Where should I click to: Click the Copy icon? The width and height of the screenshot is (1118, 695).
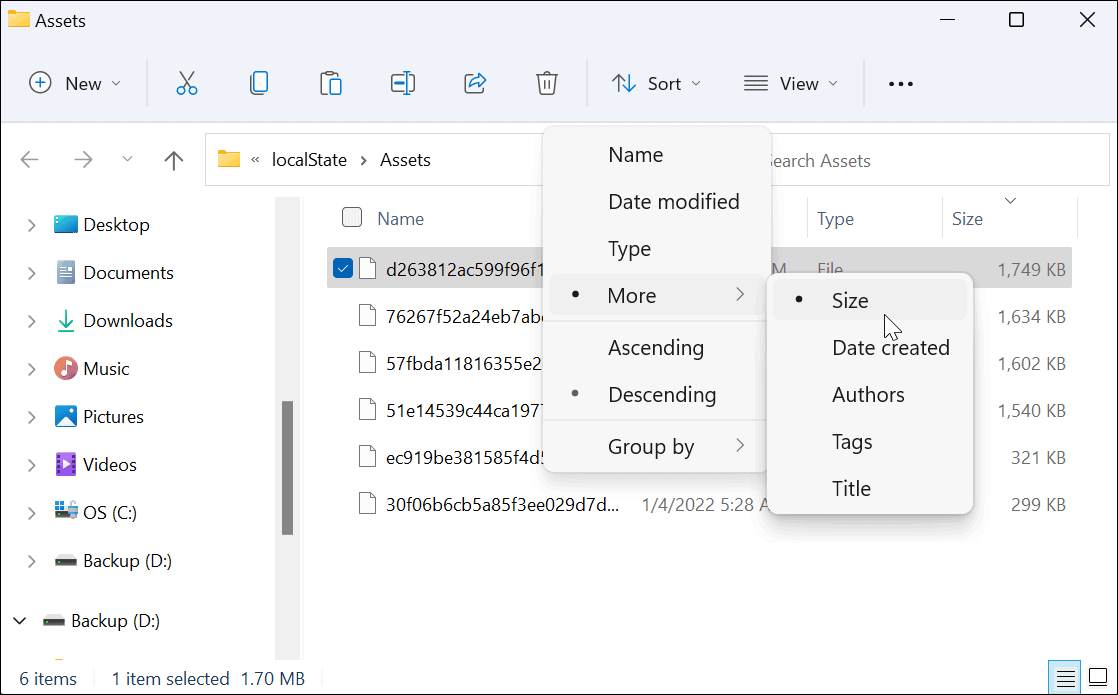tap(259, 83)
